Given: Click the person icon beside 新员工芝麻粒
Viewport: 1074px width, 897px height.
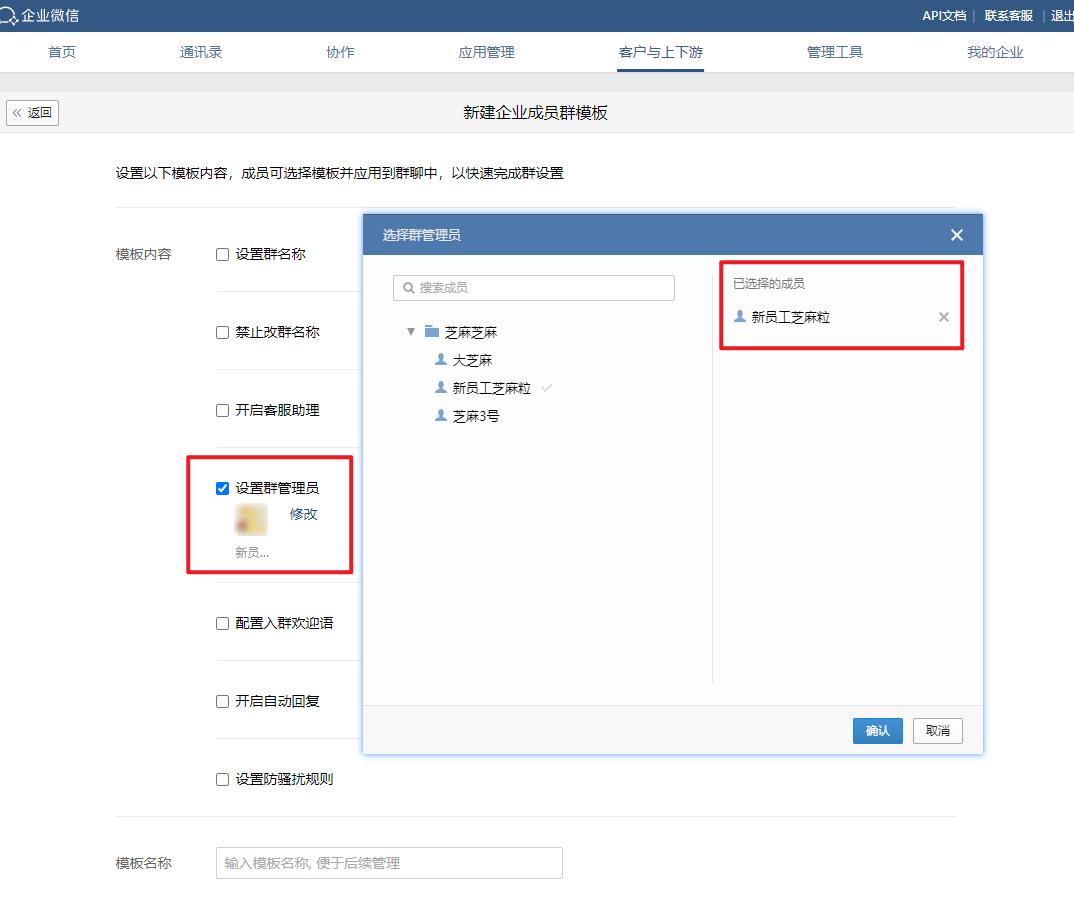Looking at the screenshot, I should [441, 387].
